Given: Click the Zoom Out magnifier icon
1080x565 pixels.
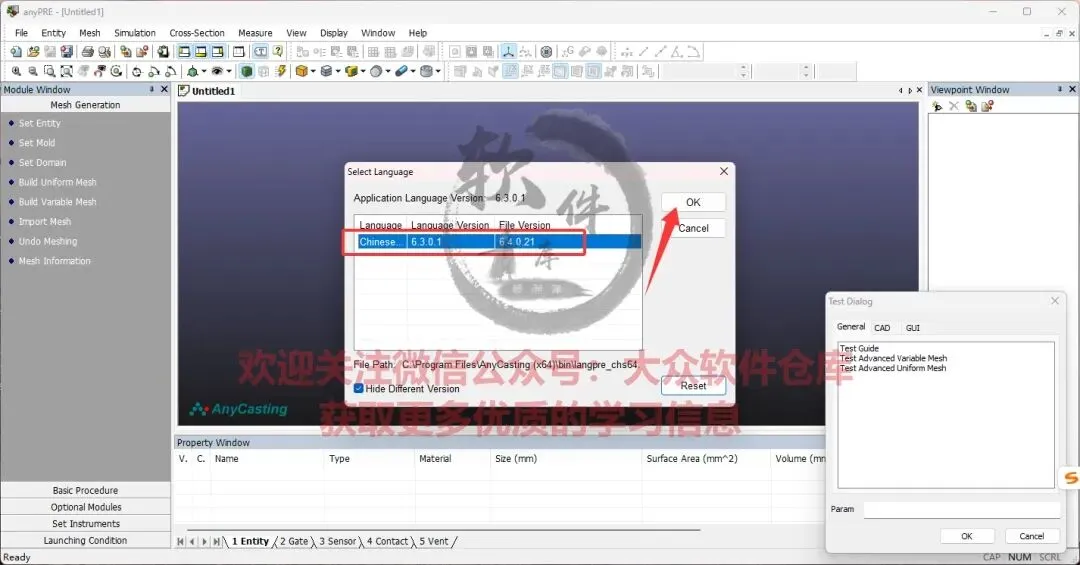Looking at the screenshot, I should click(x=32, y=71).
